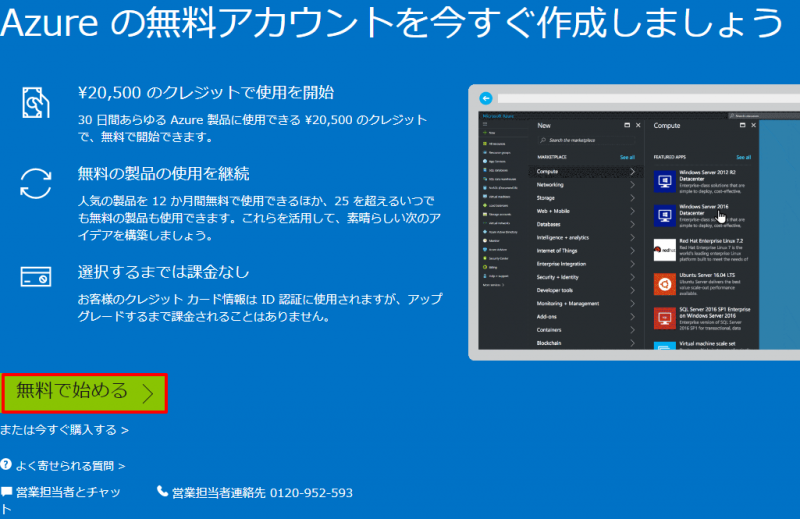Click the phone handset icon beside 営業担当者連絡先
Screen dimensions: 800x519
pos(162,491)
